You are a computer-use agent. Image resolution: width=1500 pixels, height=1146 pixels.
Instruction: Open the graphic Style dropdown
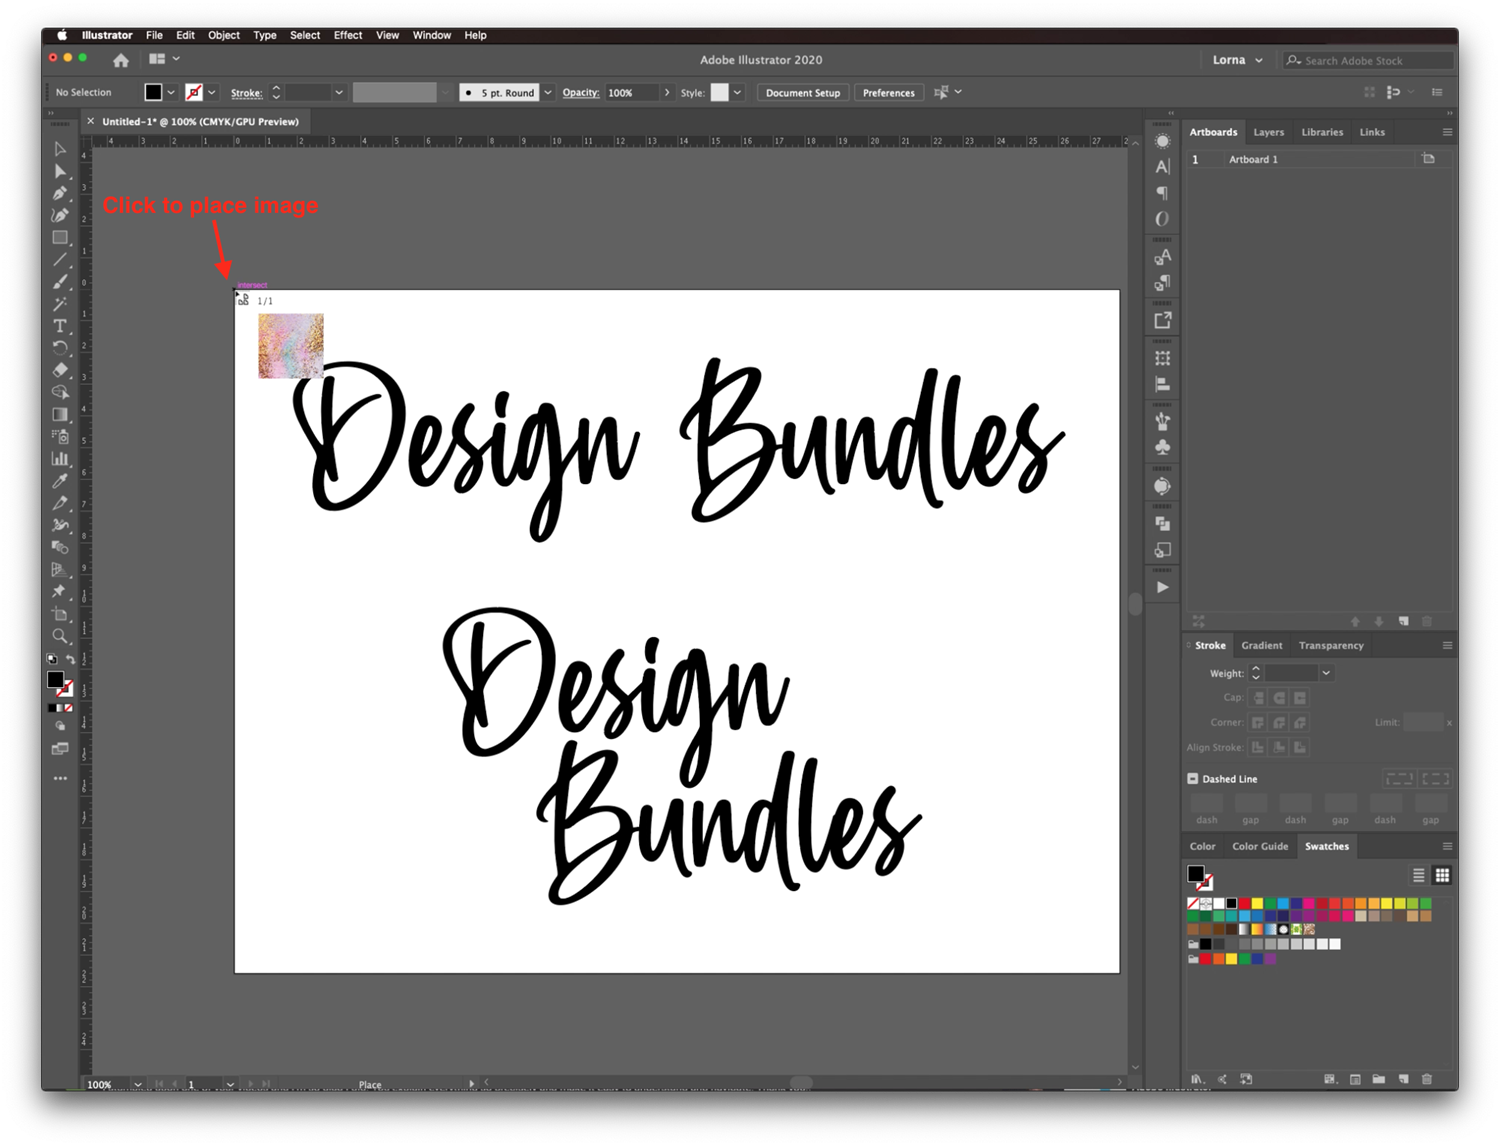(737, 93)
